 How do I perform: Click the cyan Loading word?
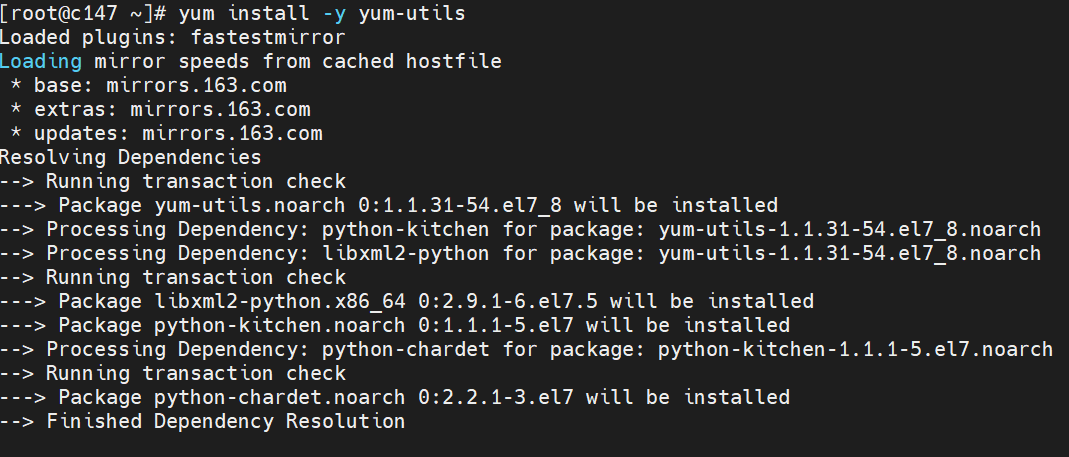point(41,62)
